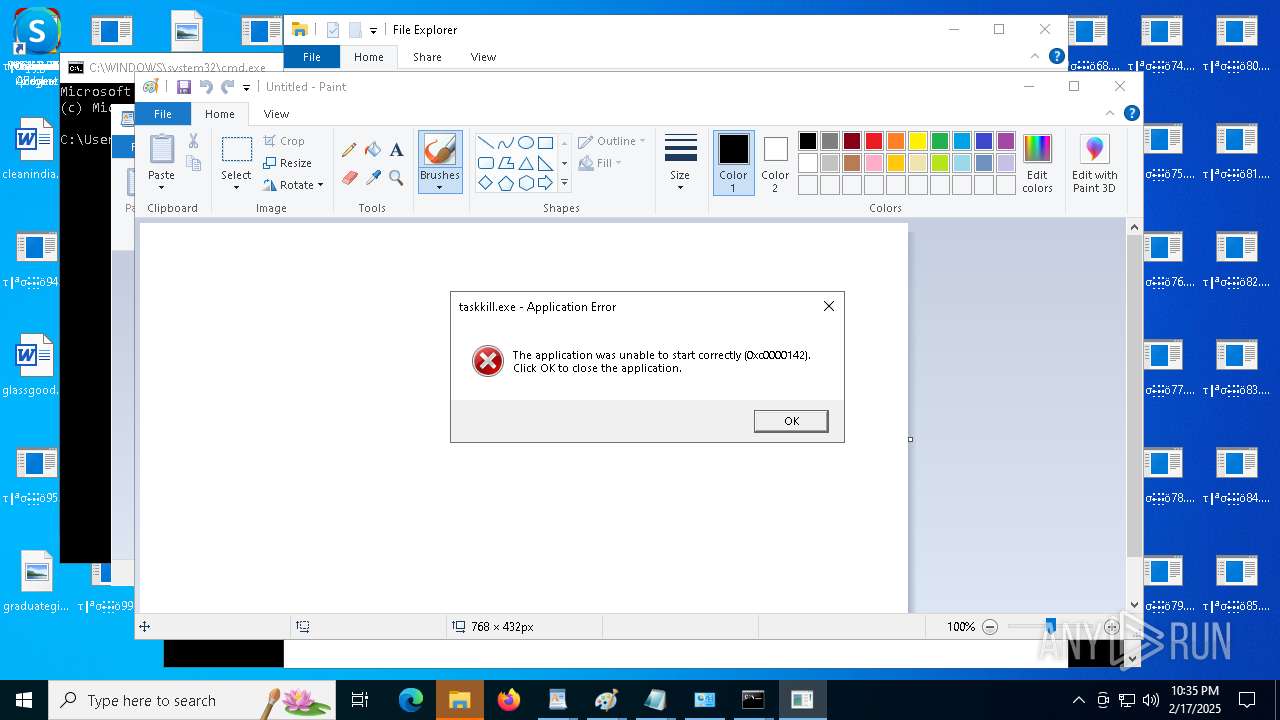Screen dimensions: 1280x720
Task: Choose the Hexagon shape
Action: pos(525,183)
